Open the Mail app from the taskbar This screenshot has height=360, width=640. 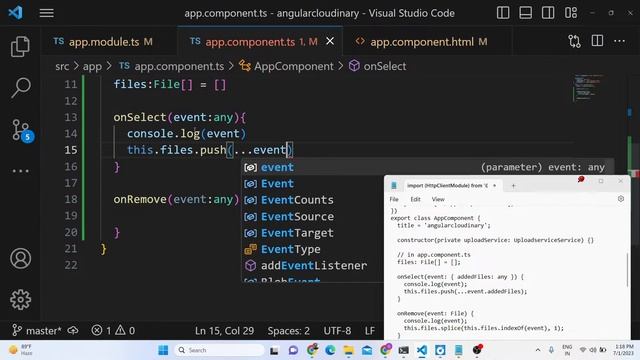pos(367,350)
